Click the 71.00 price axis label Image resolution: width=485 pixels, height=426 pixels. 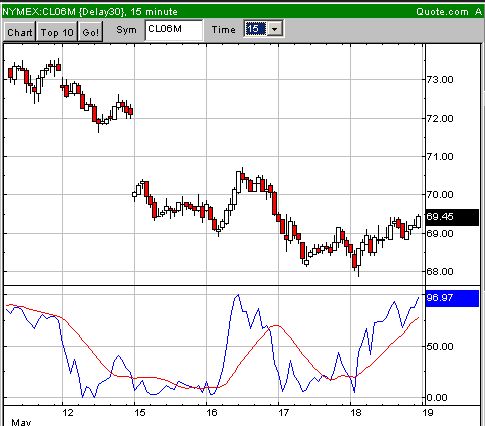pos(440,156)
